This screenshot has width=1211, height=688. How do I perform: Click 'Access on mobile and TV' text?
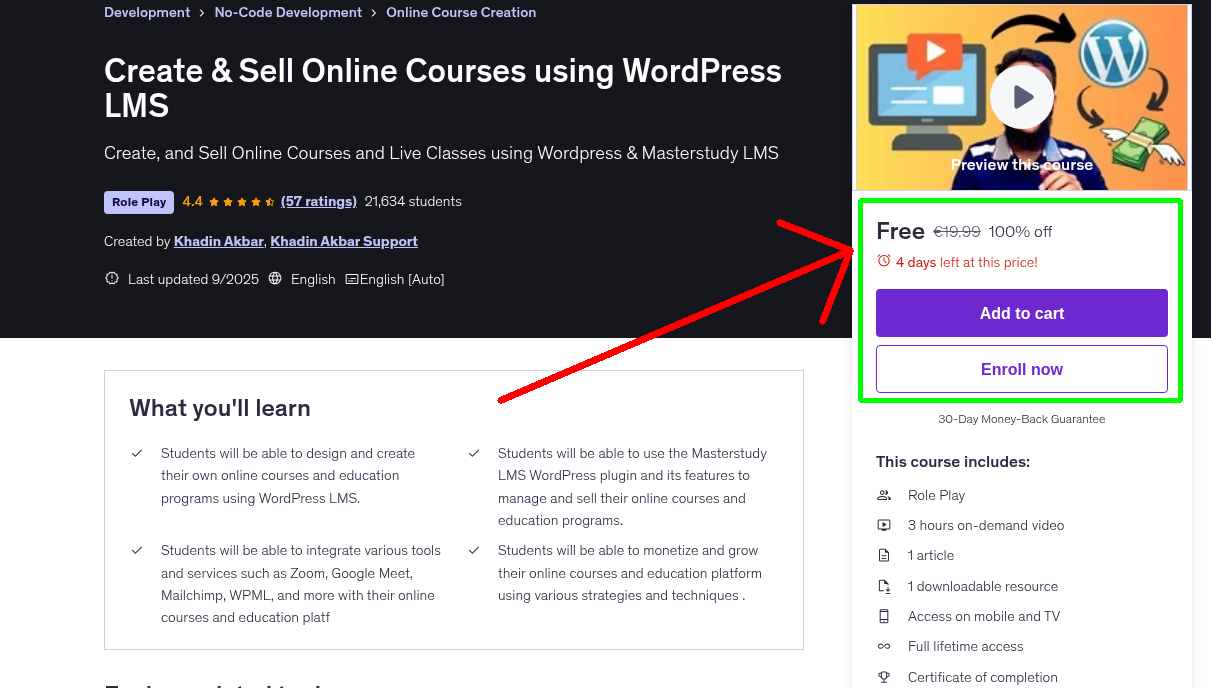pos(984,616)
